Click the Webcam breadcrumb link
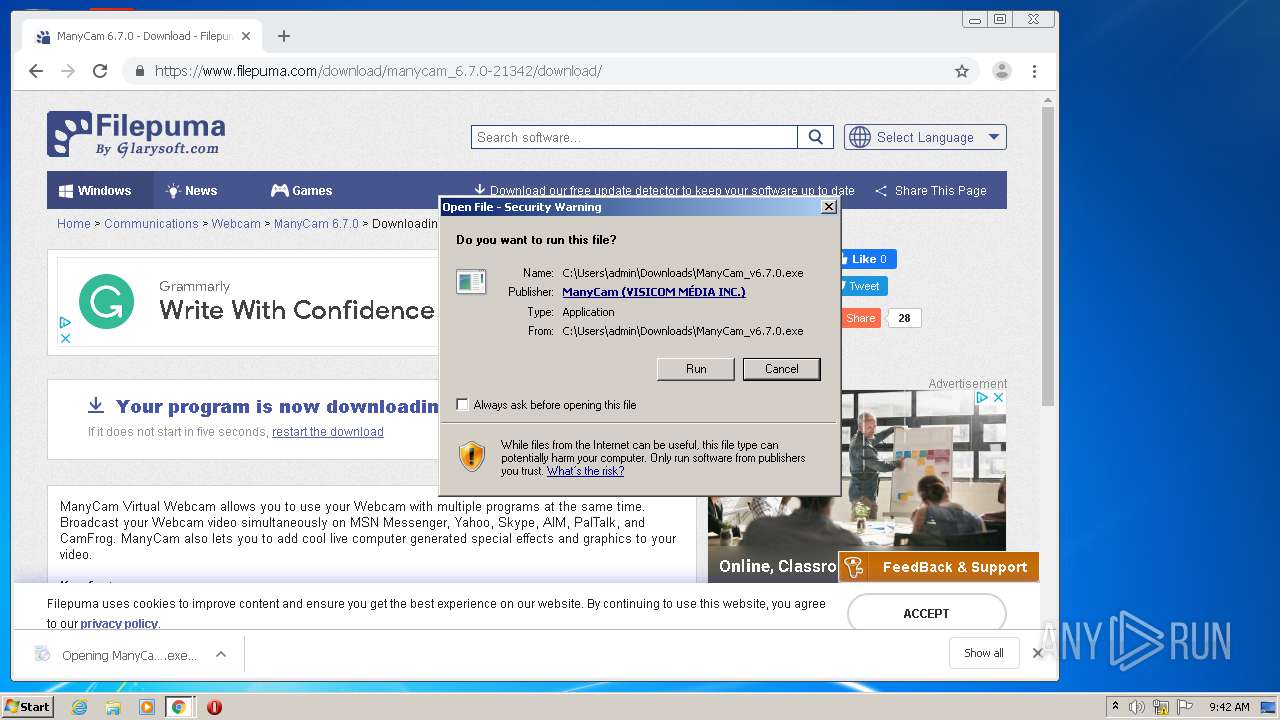This screenshot has width=1280, height=720. click(x=236, y=224)
